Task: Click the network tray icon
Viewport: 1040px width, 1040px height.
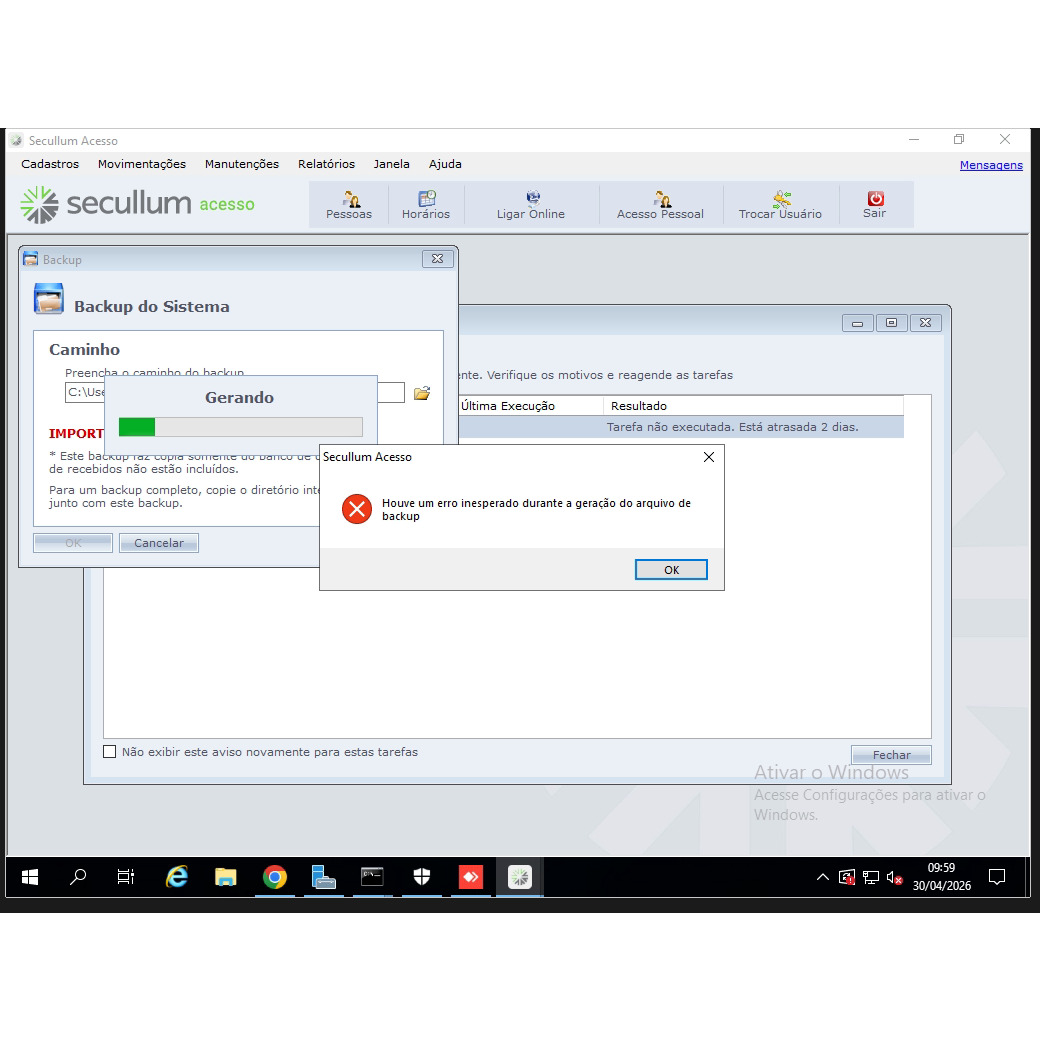Action: coord(871,878)
